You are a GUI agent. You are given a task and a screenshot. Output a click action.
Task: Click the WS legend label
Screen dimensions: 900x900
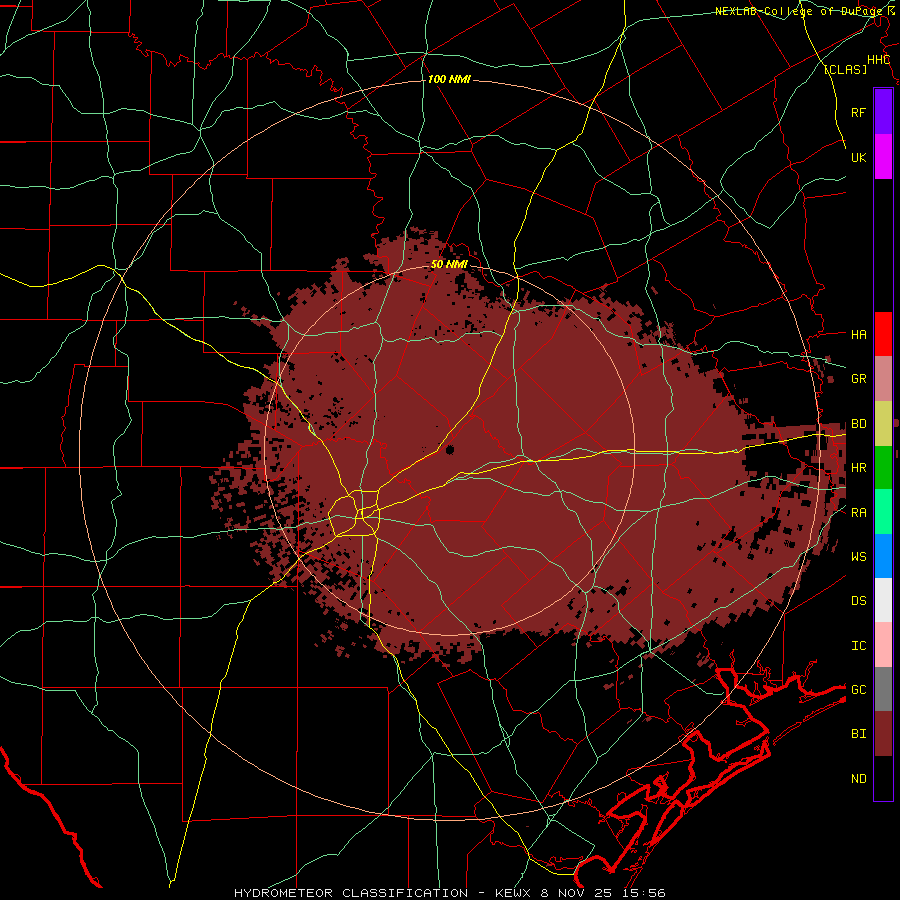[858, 557]
